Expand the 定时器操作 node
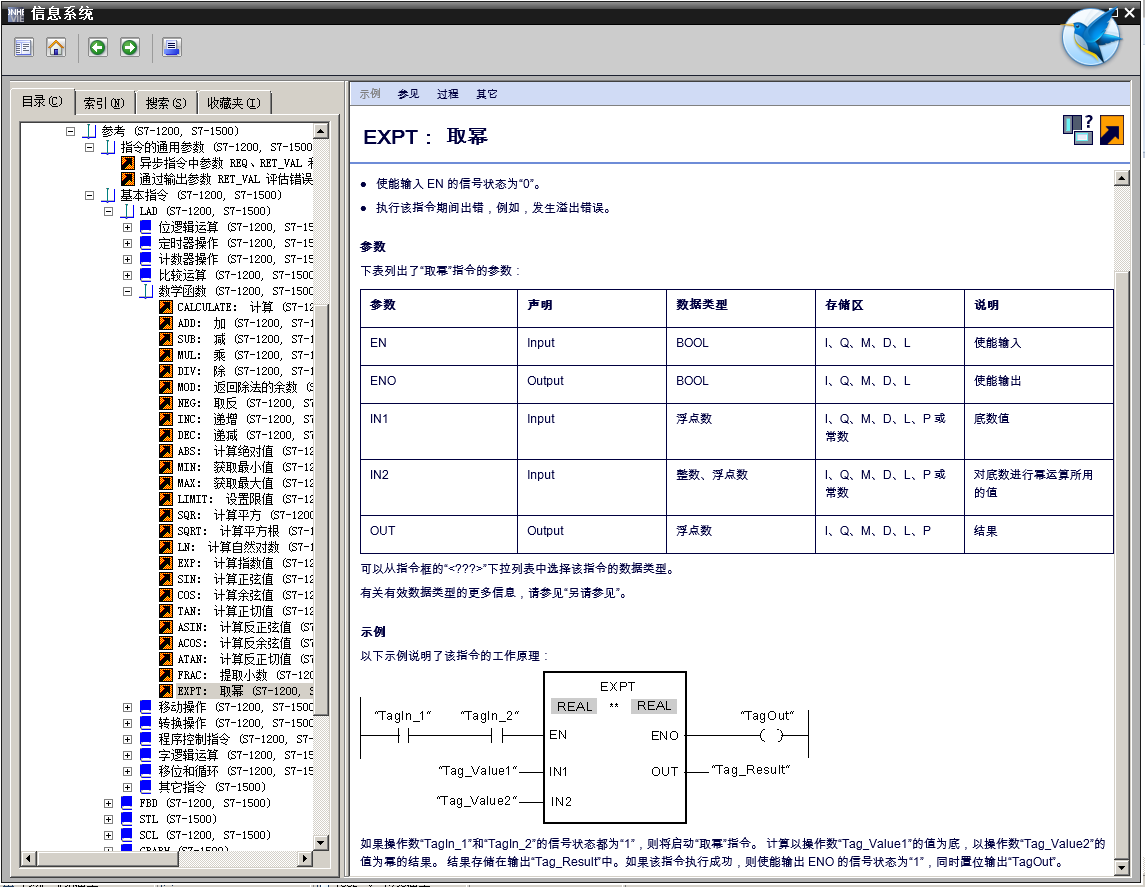Screen dimensions: 1145x887 (x=128, y=244)
